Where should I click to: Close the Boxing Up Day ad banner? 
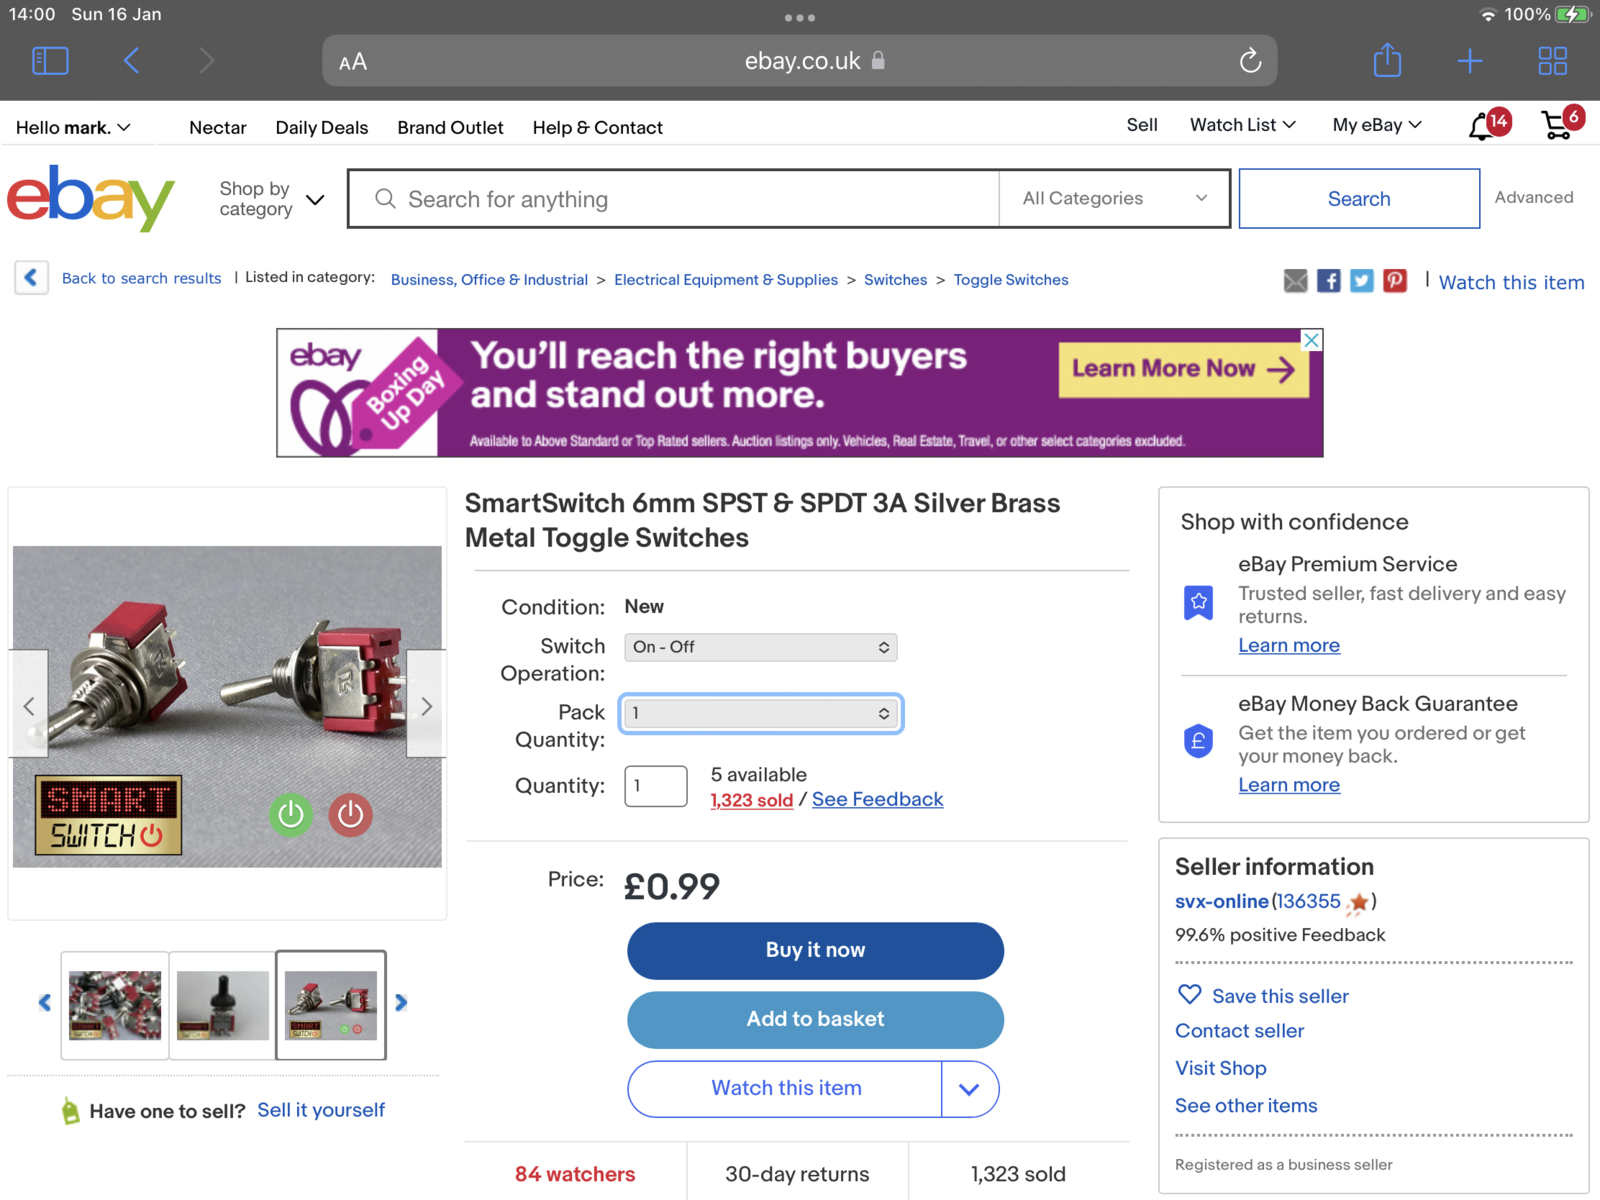point(1311,340)
